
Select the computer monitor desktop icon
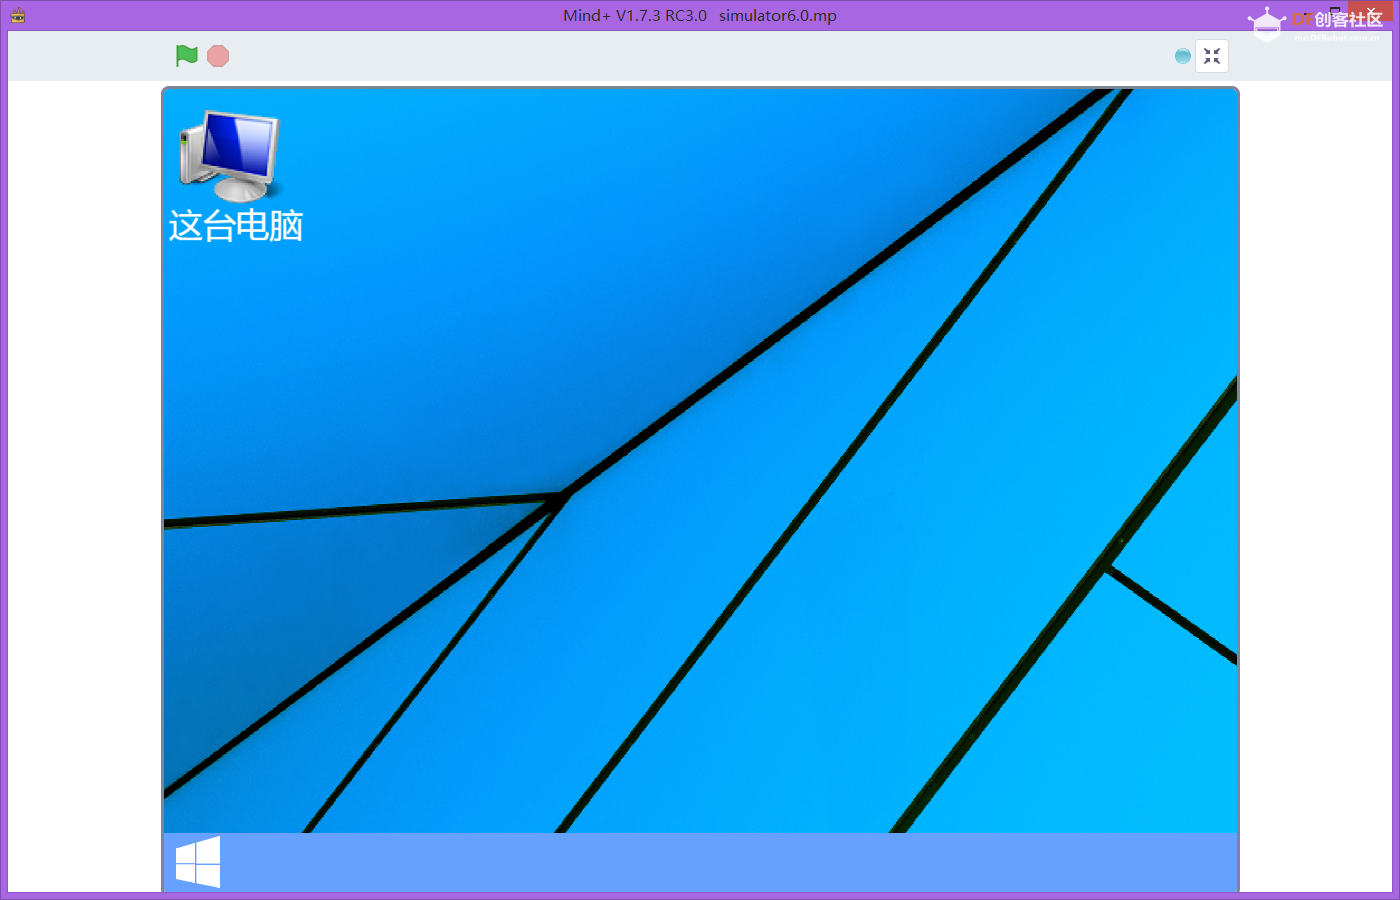(x=230, y=155)
